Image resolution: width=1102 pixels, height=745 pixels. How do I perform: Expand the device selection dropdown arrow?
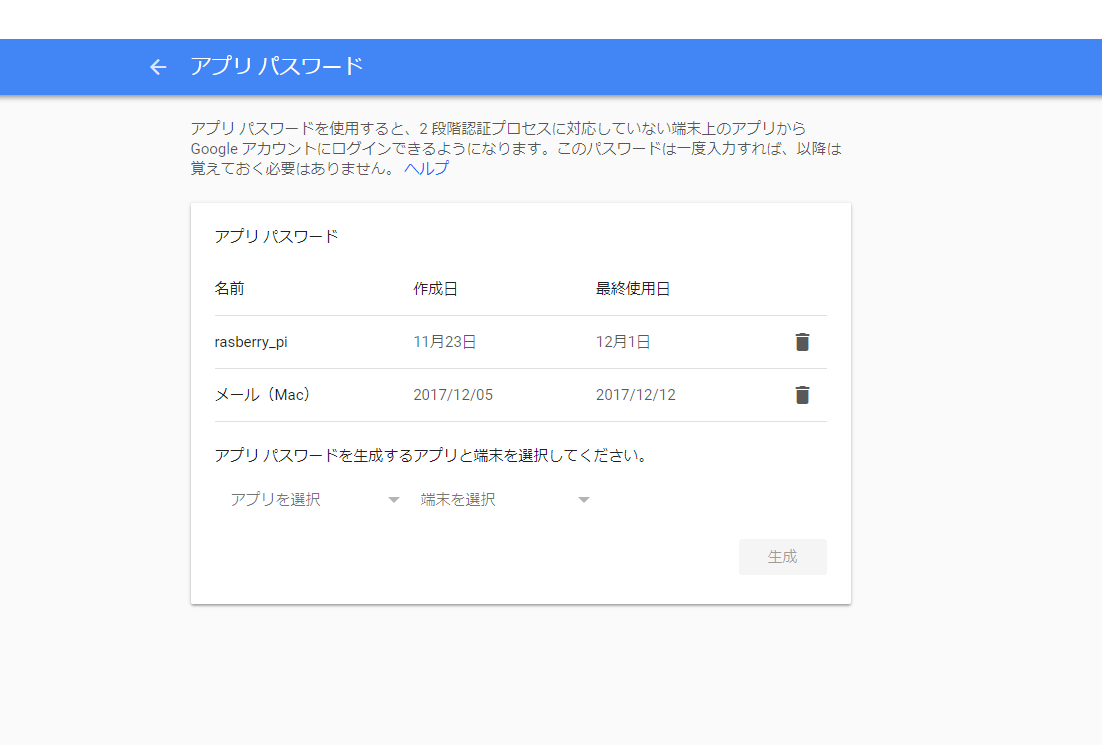point(583,499)
